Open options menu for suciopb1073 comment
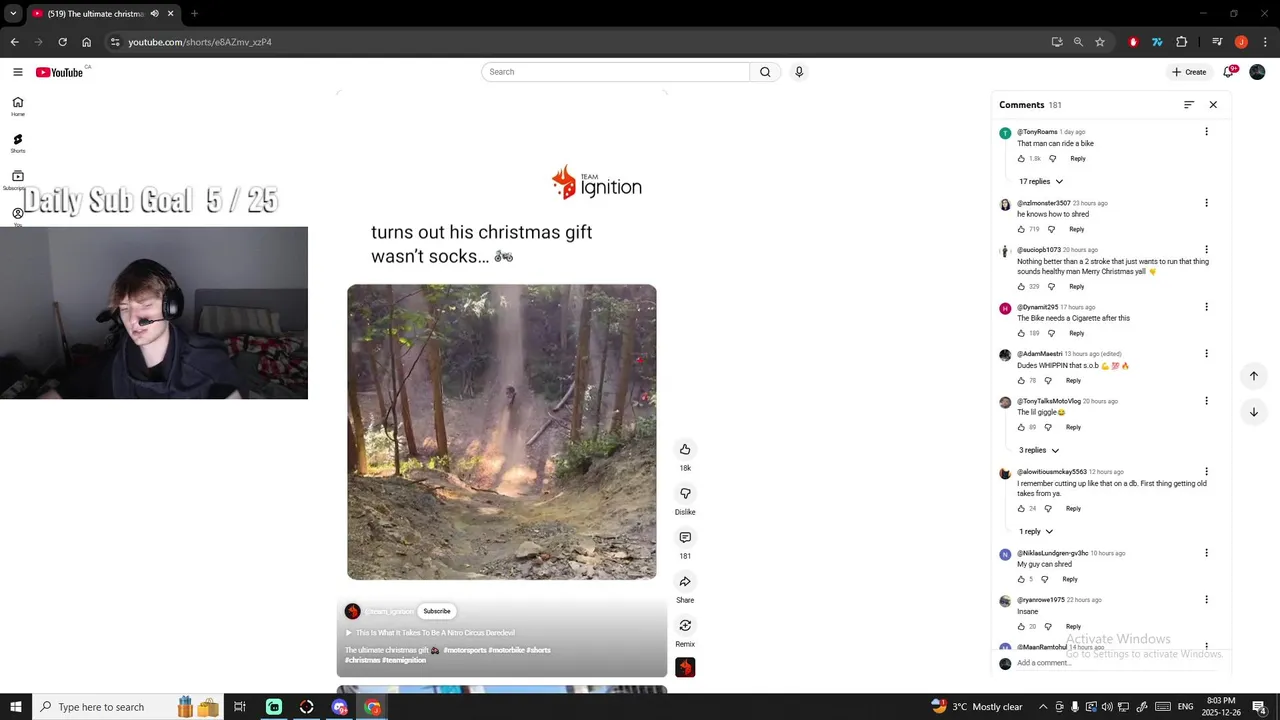This screenshot has width=1280, height=720. [x=1206, y=250]
